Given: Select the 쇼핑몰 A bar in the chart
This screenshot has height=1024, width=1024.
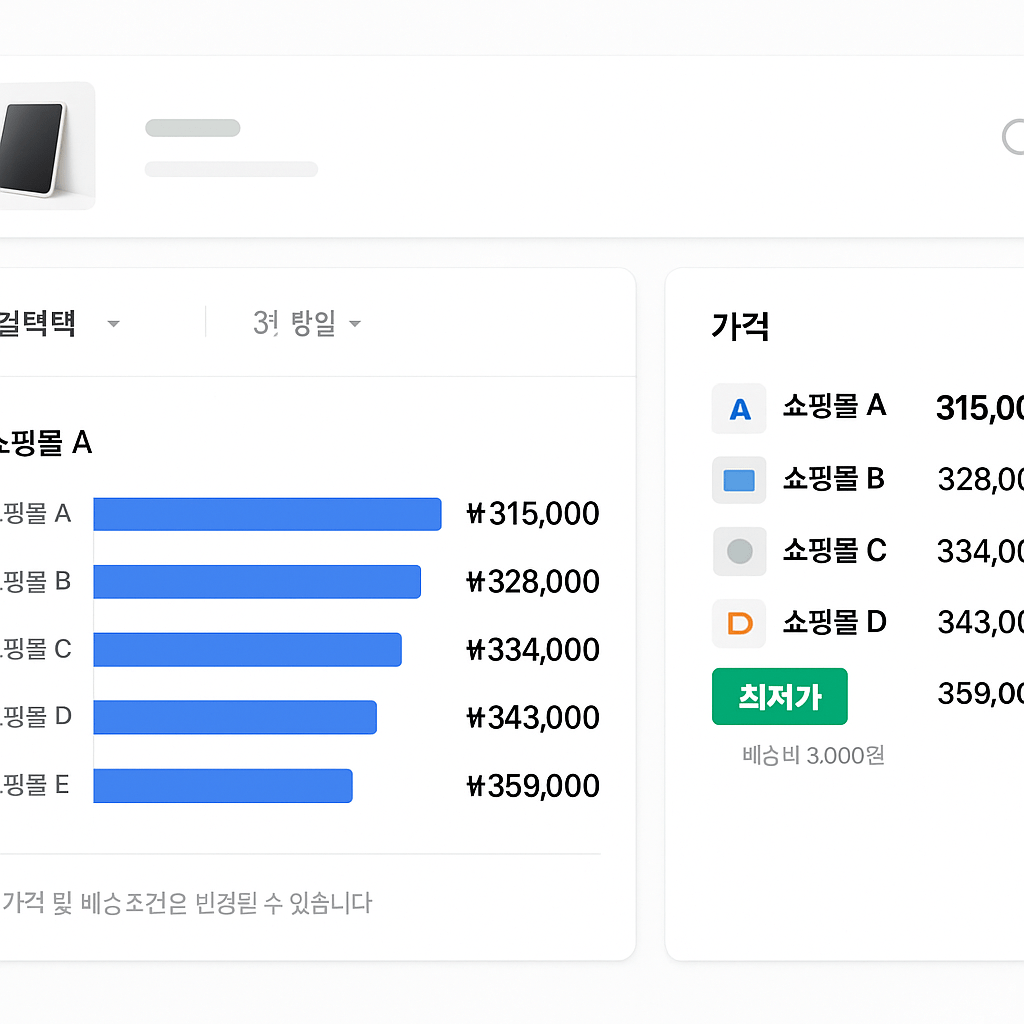Looking at the screenshot, I should [x=266, y=513].
